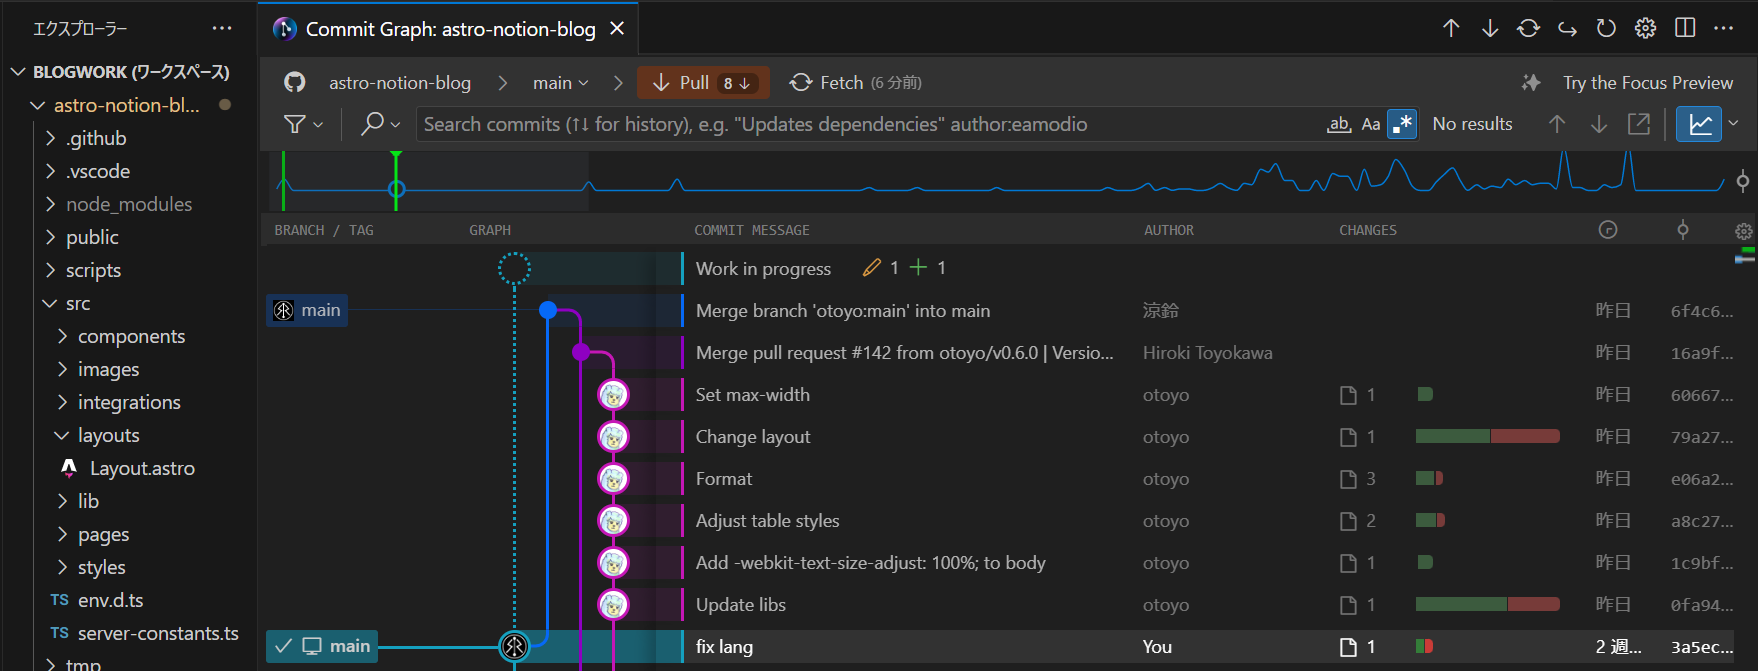Image resolution: width=1758 pixels, height=671 pixels.
Task: Split the editor with the layout icon
Action: tap(1685, 28)
